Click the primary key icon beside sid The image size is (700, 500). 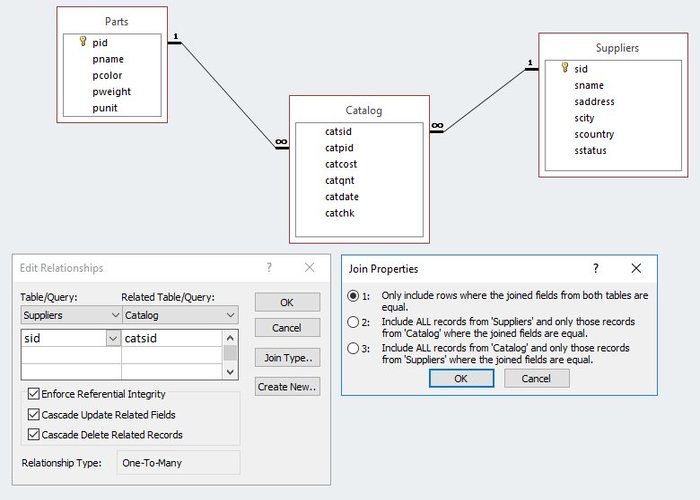click(x=565, y=69)
